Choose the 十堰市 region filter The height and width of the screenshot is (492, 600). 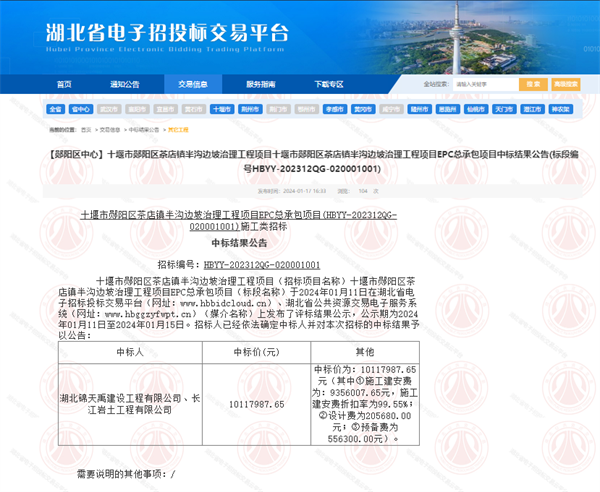pyautogui.click(x=222, y=109)
